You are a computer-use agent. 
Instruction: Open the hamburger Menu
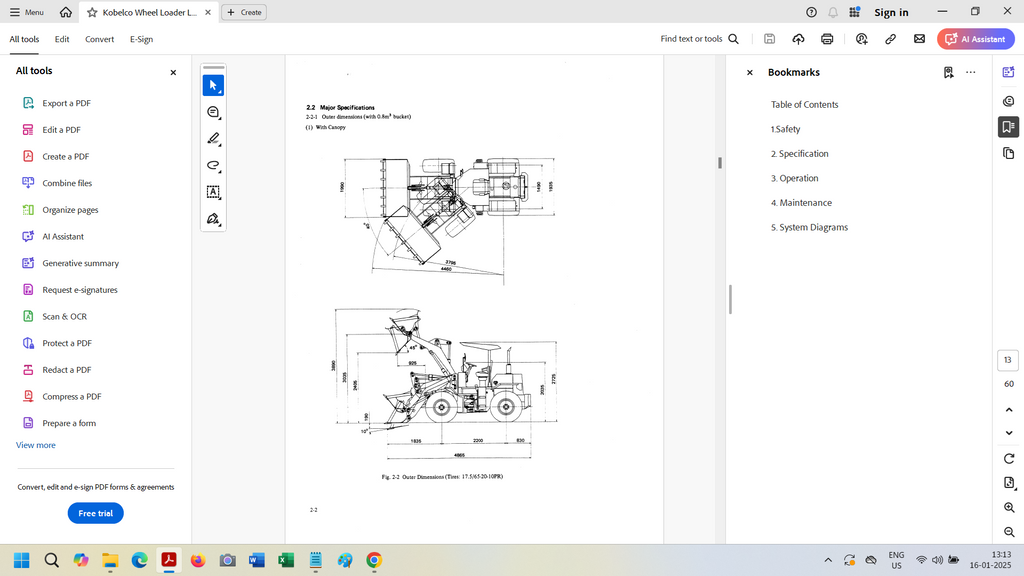27,12
